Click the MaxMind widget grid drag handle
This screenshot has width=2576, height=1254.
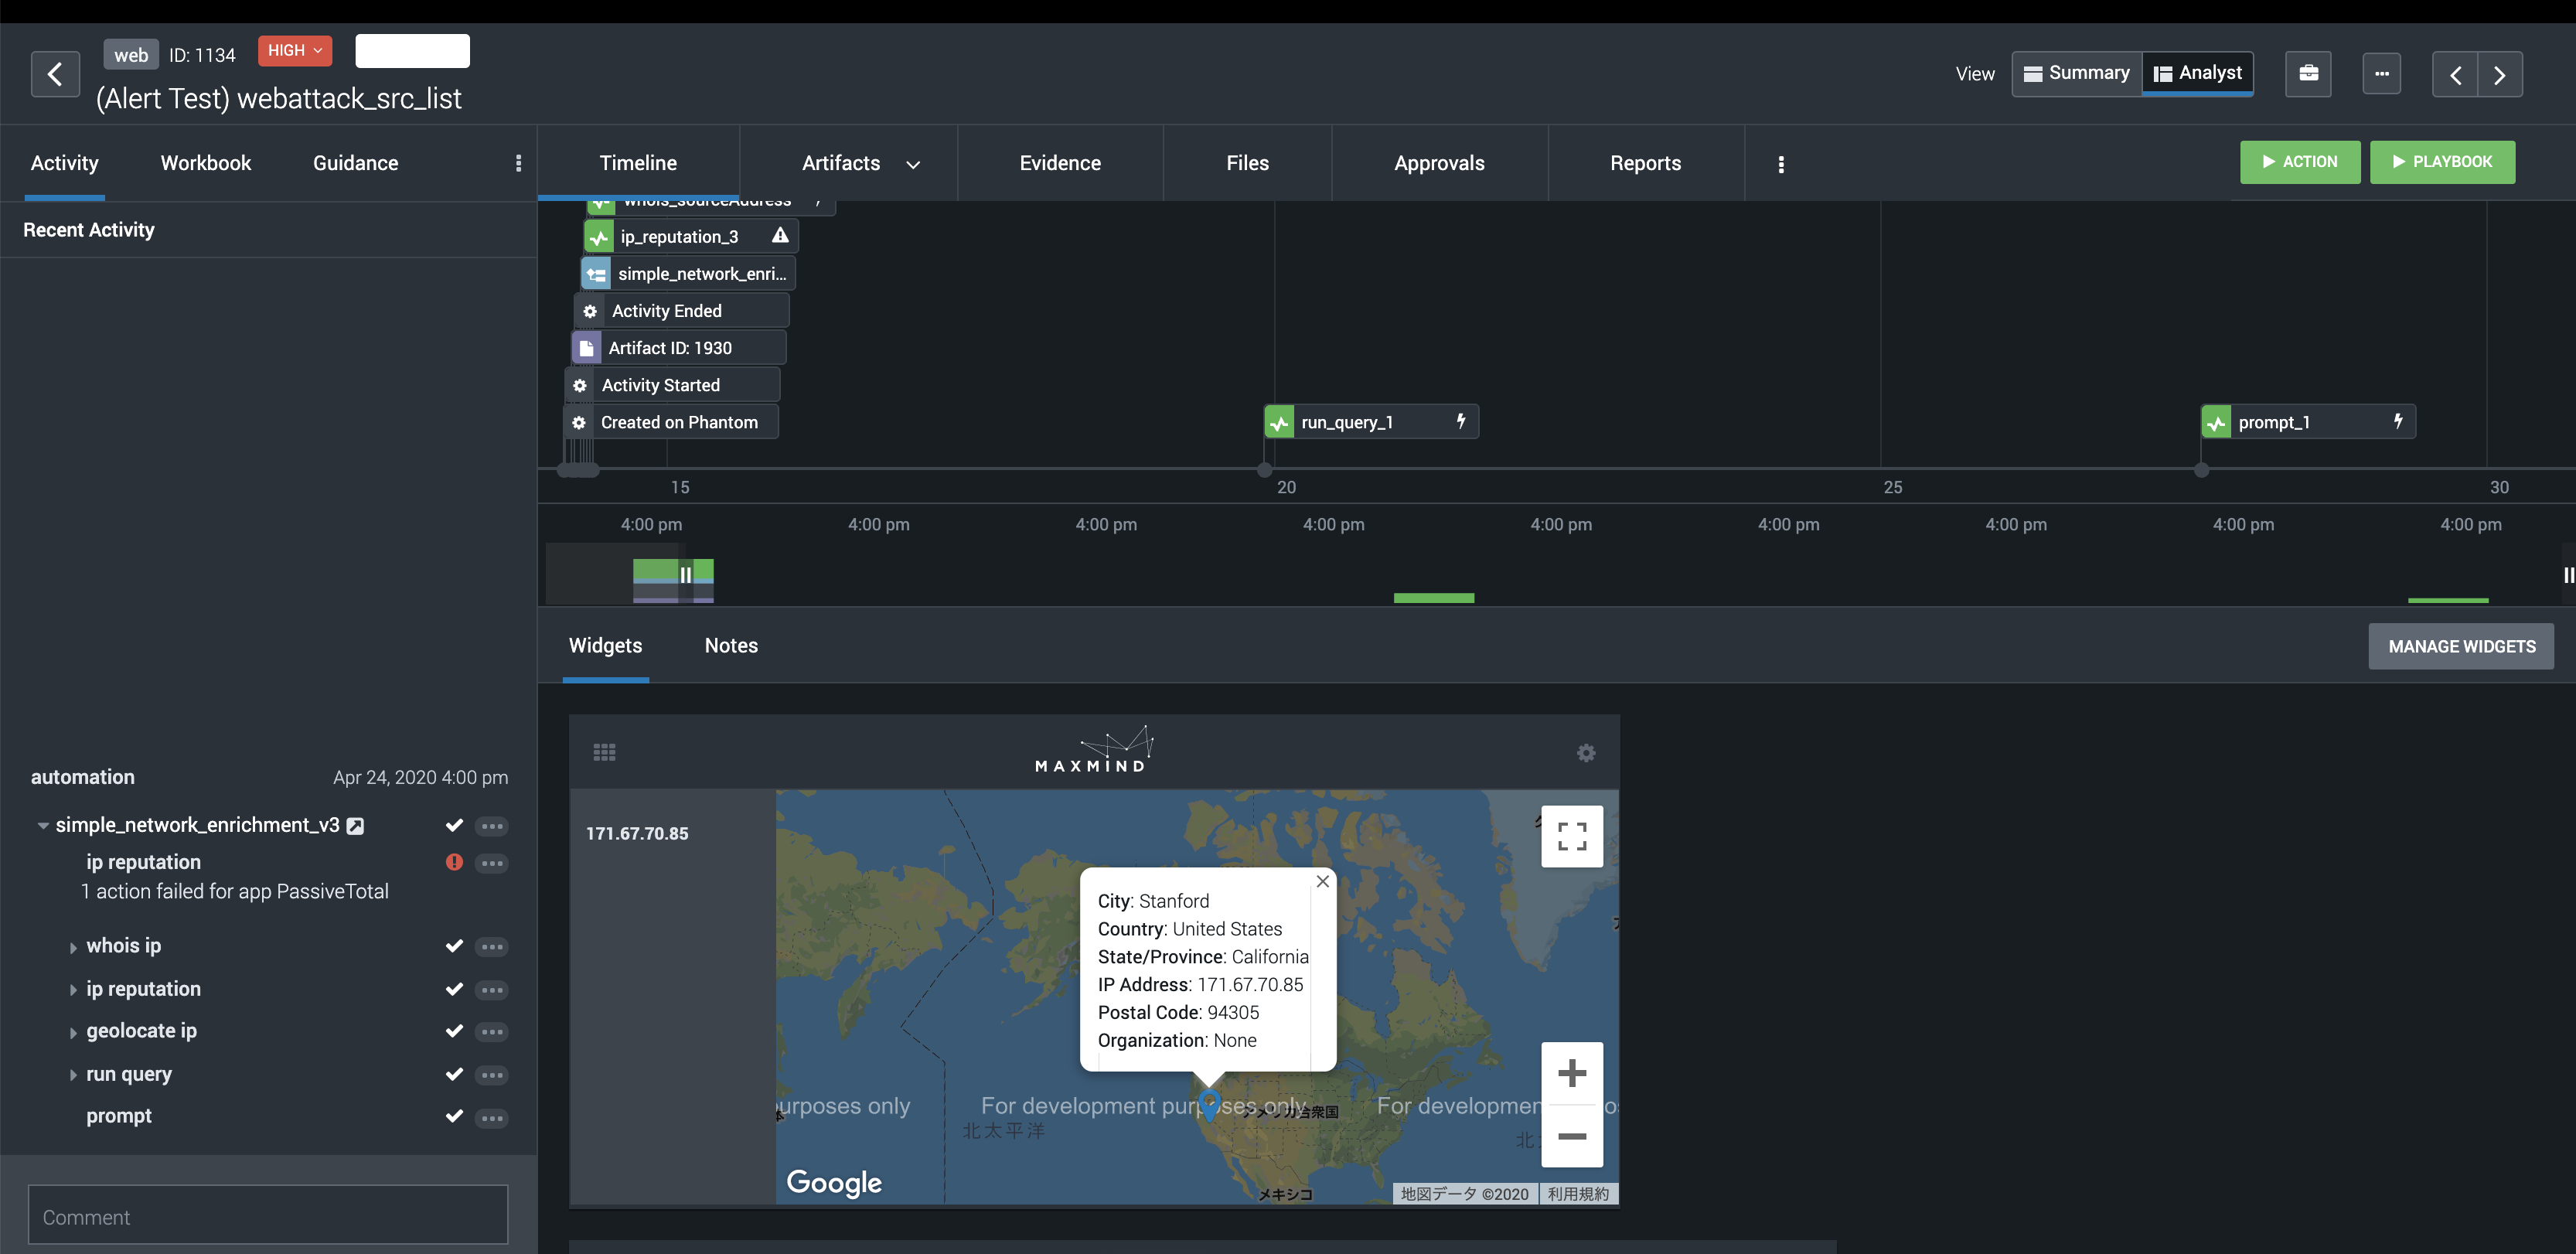[x=604, y=752]
